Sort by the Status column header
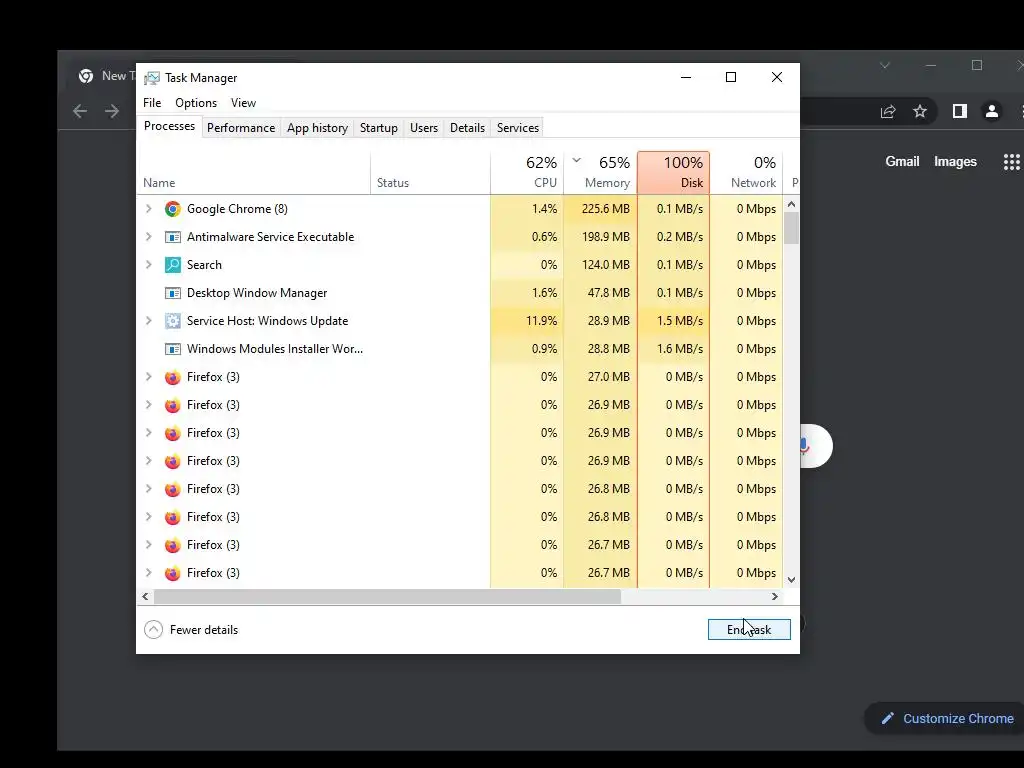Viewport: 1024px width, 768px height. 430,173
